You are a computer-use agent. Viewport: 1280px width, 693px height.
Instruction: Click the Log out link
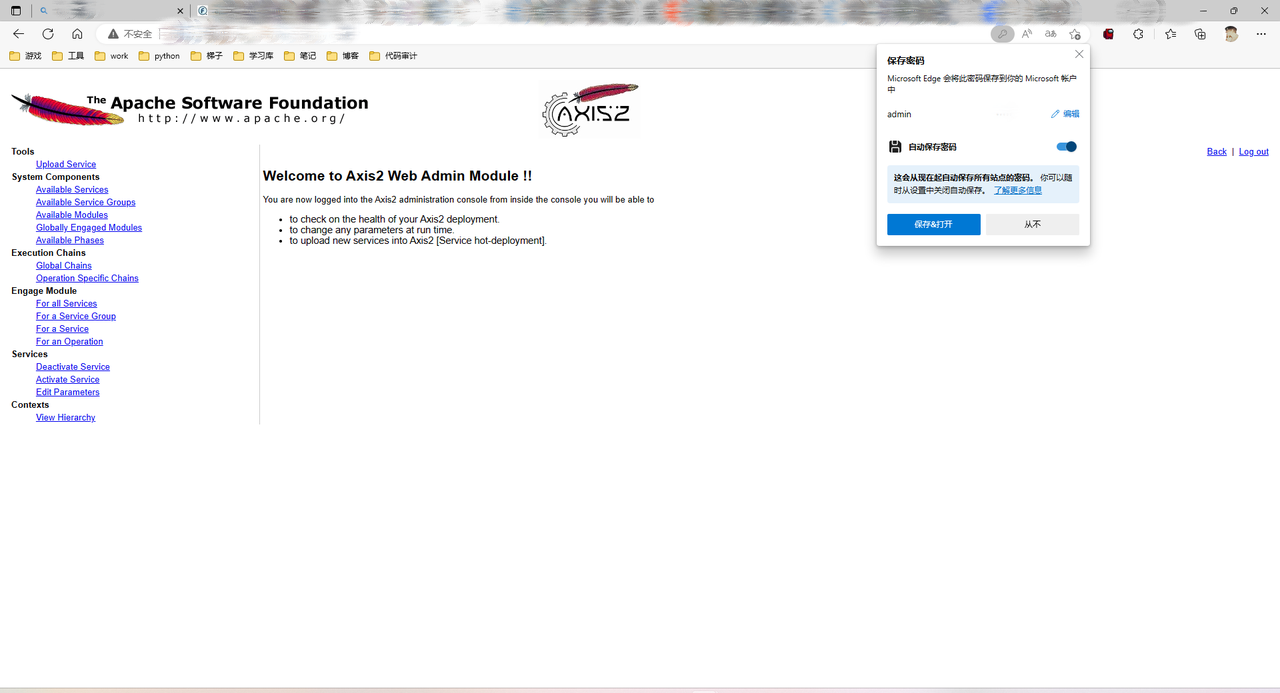coord(1254,152)
